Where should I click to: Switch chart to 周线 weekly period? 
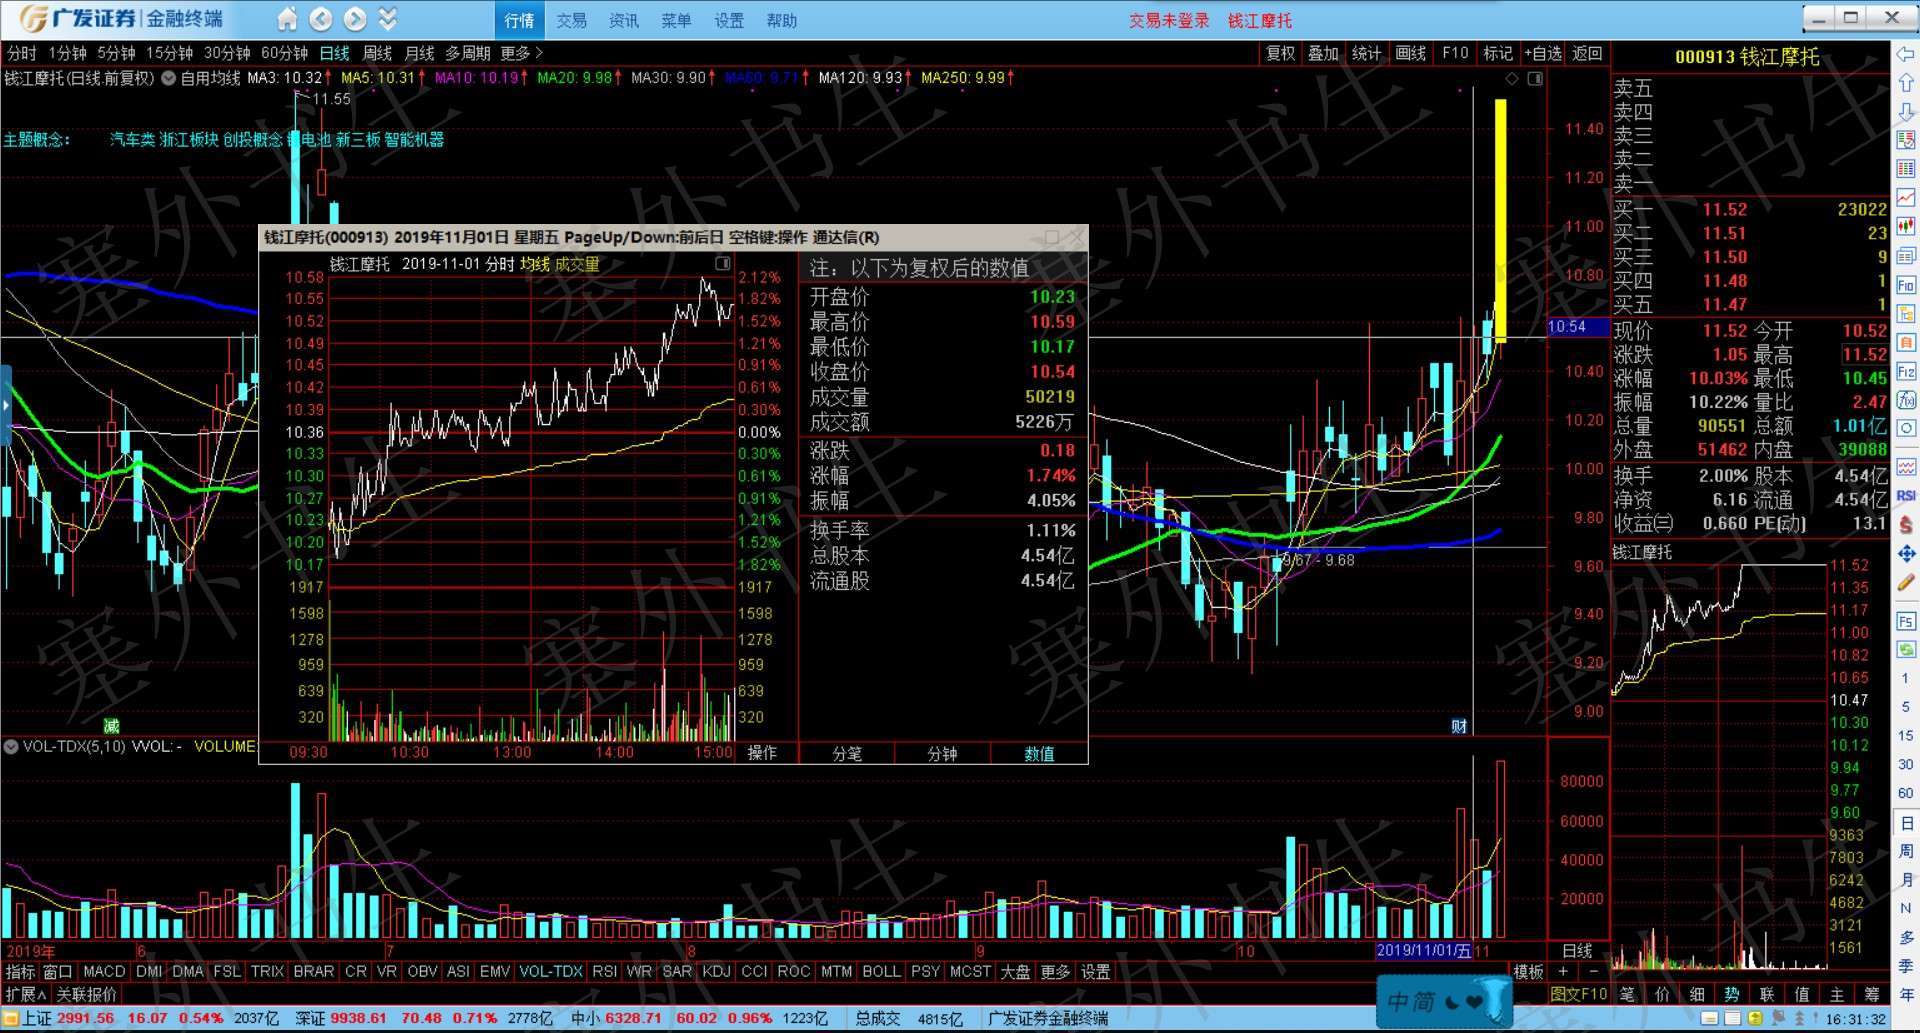point(377,53)
